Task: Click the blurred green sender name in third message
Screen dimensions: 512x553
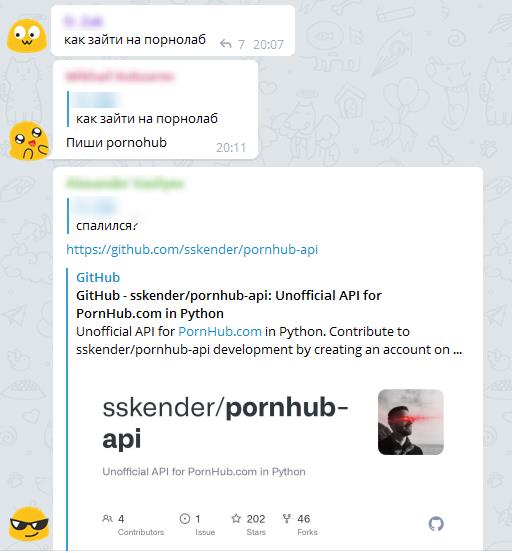Action: pos(125,183)
